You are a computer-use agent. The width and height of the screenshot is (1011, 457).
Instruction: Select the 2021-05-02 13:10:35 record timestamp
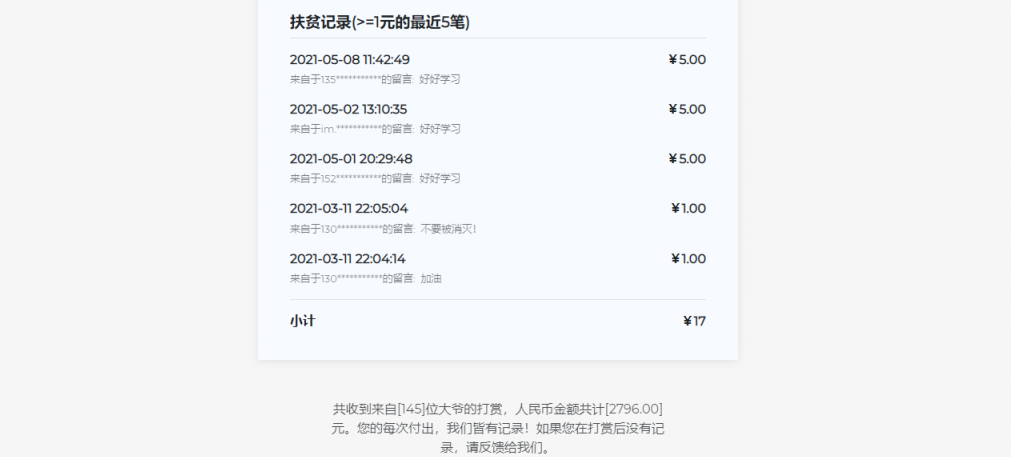(x=348, y=109)
